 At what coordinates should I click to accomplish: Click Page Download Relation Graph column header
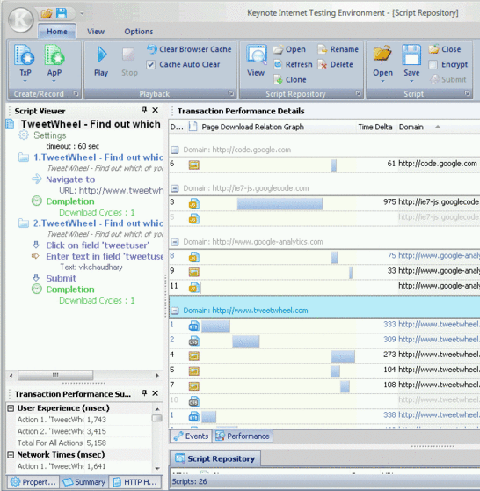tap(252, 127)
